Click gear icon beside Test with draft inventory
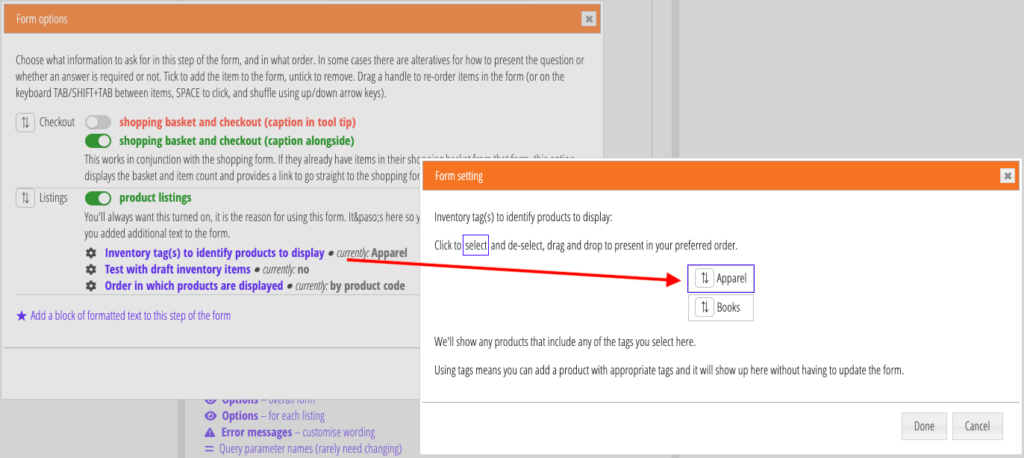 91,270
